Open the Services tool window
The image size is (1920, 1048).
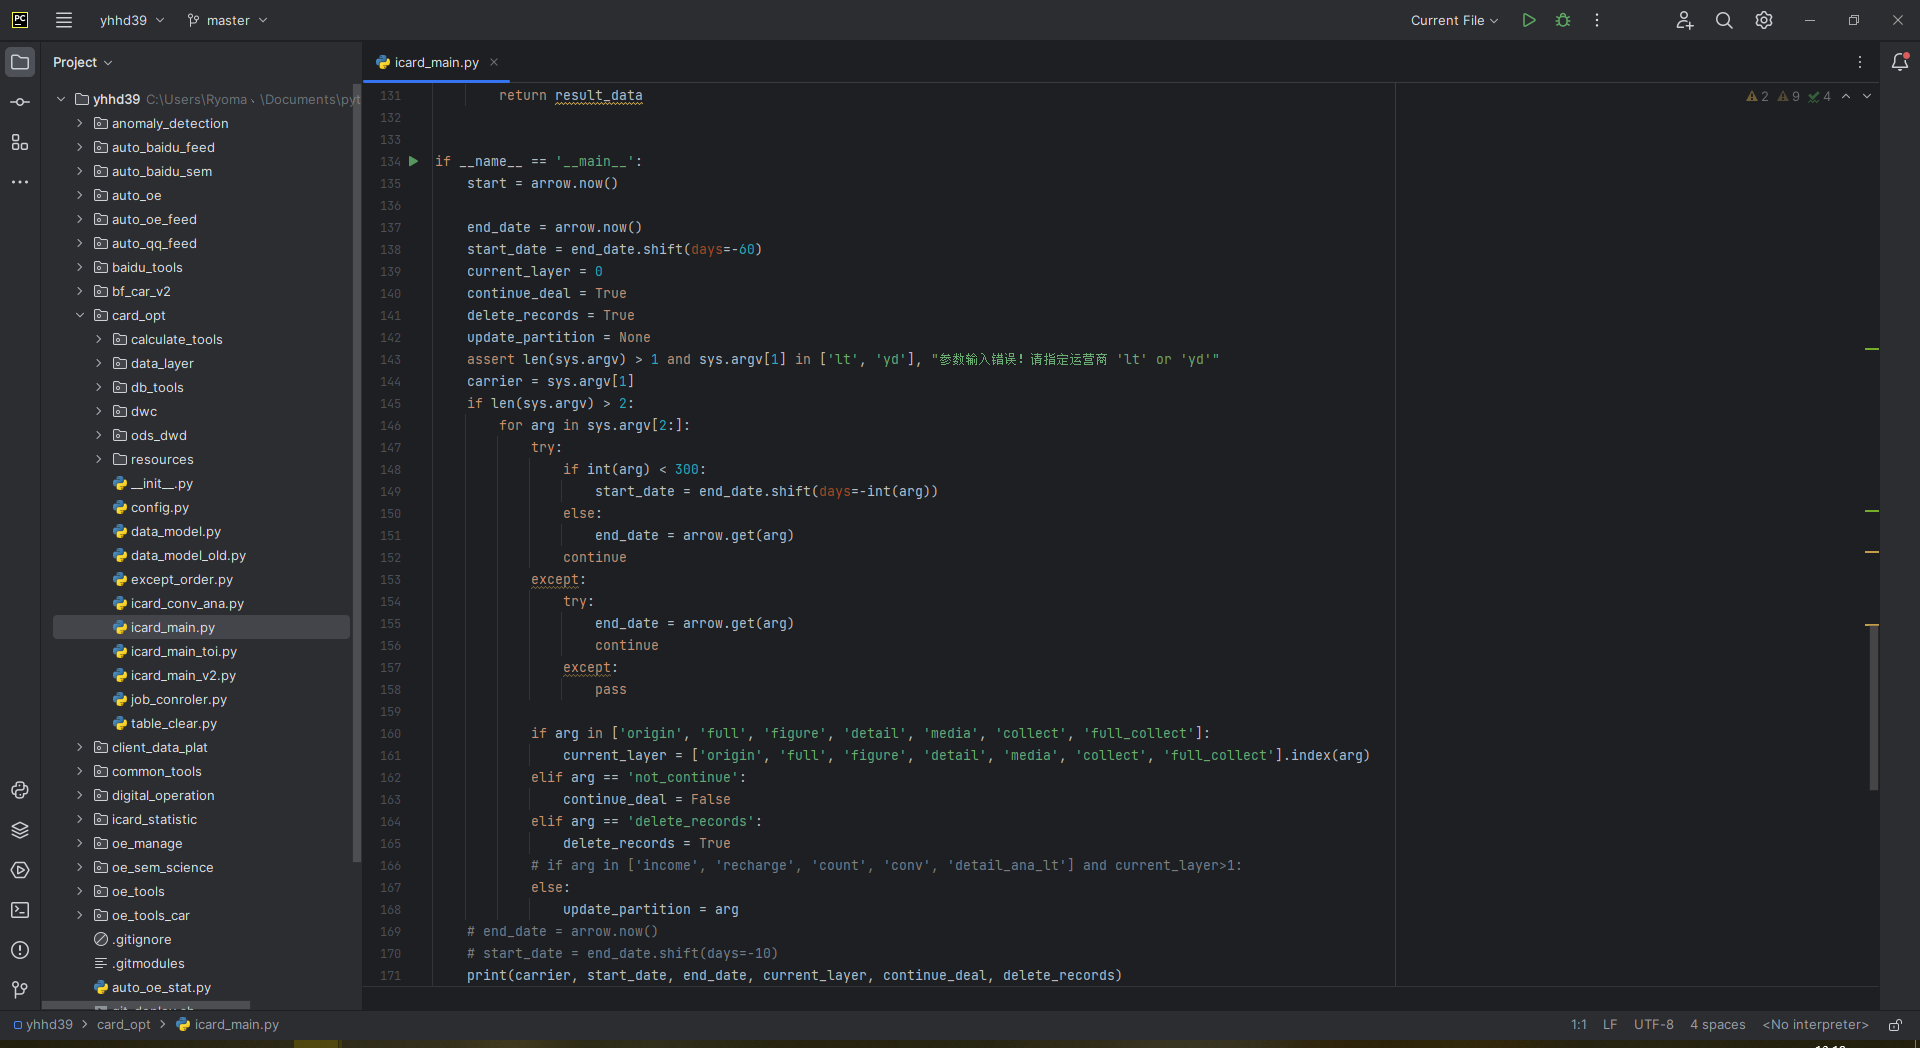pos(20,870)
